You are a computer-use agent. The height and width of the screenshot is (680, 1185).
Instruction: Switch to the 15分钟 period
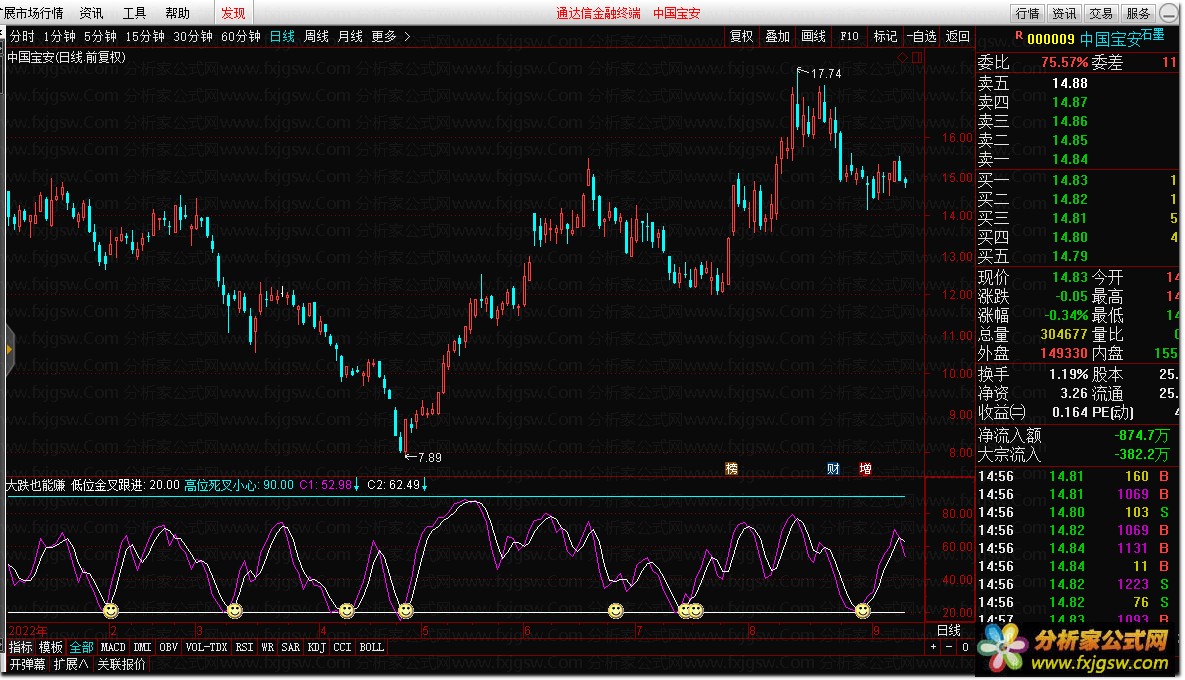point(144,36)
